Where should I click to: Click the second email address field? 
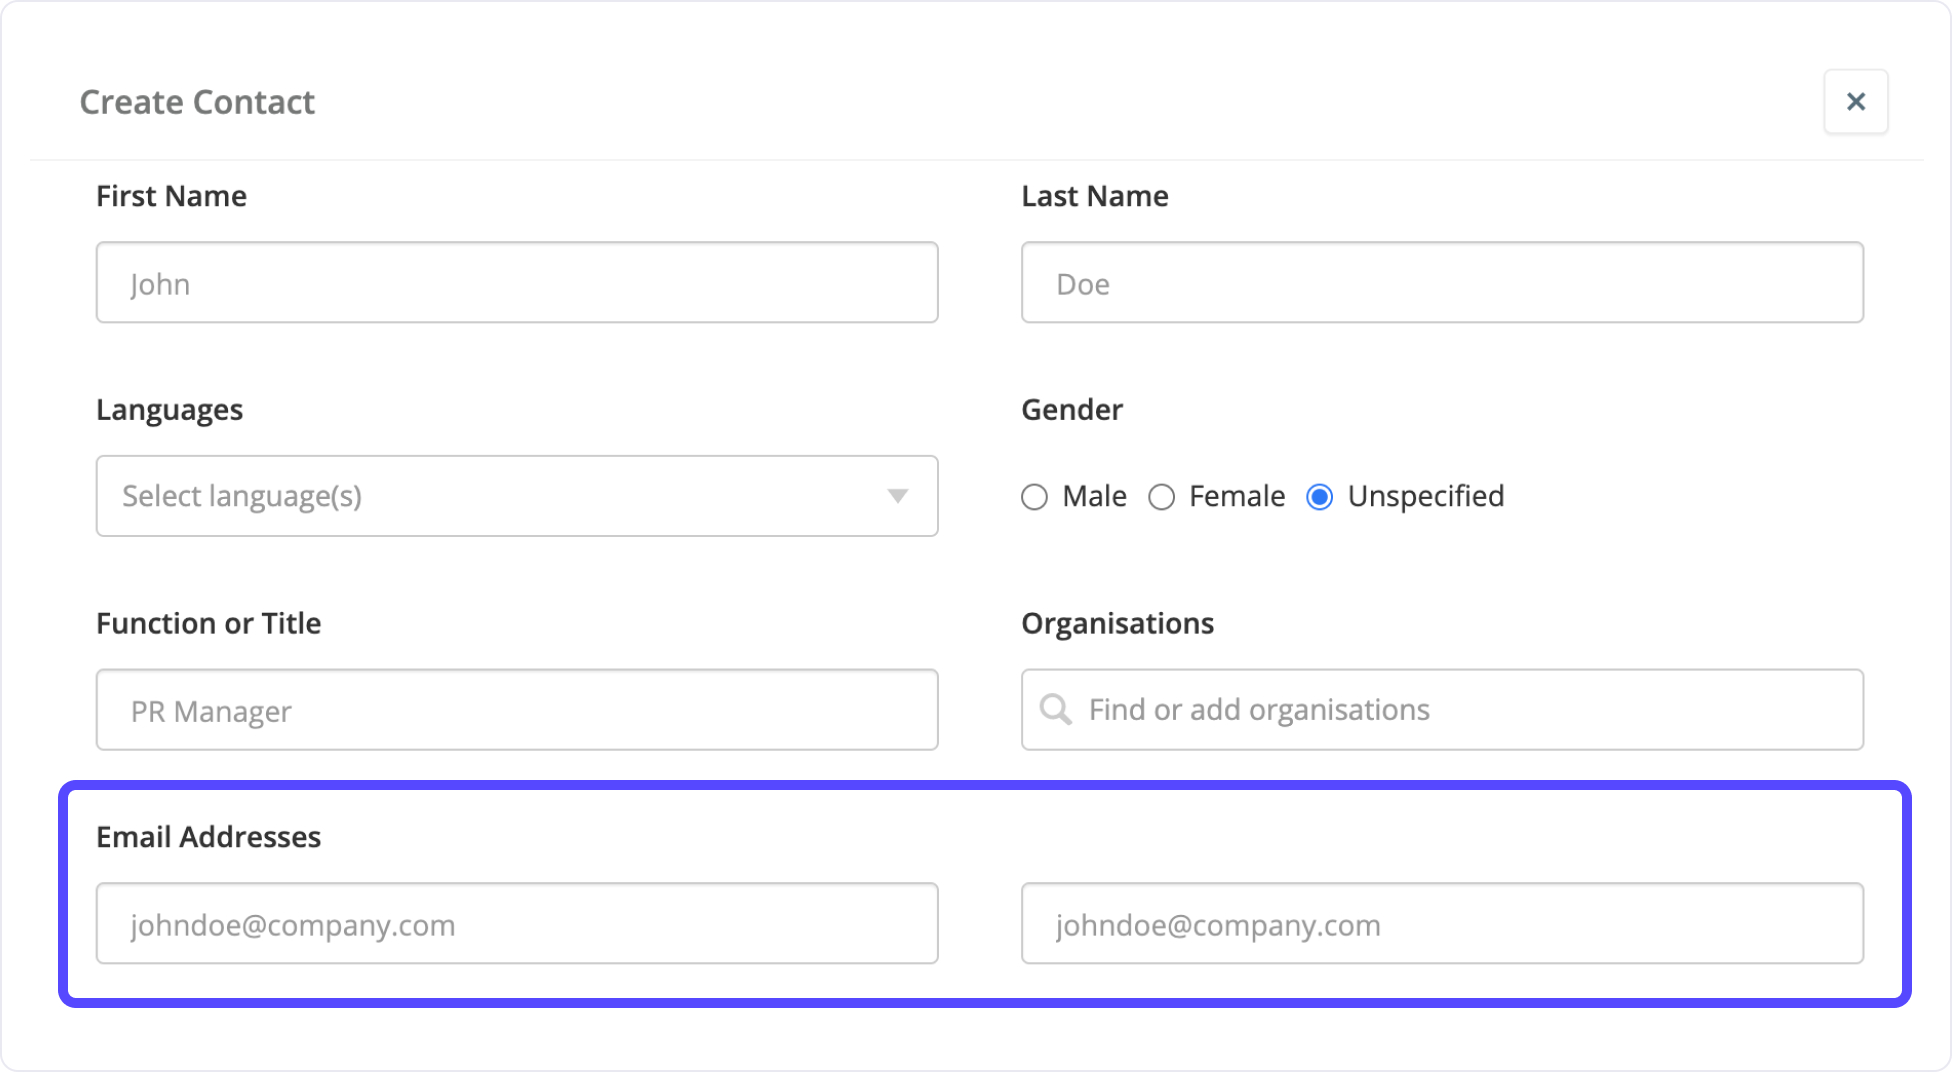pos(1442,923)
